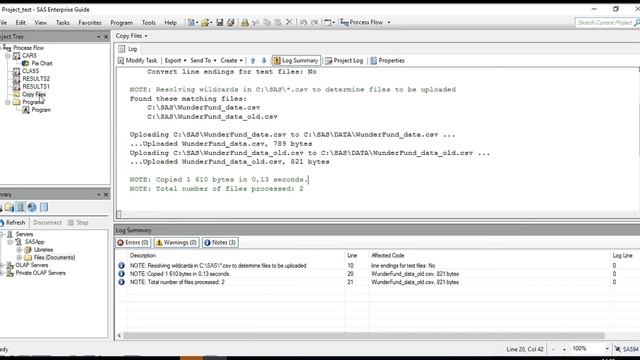The height and width of the screenshot is (360, 640).
Task: Toggle the Warnings (0) filter
Action: (176, 242)
